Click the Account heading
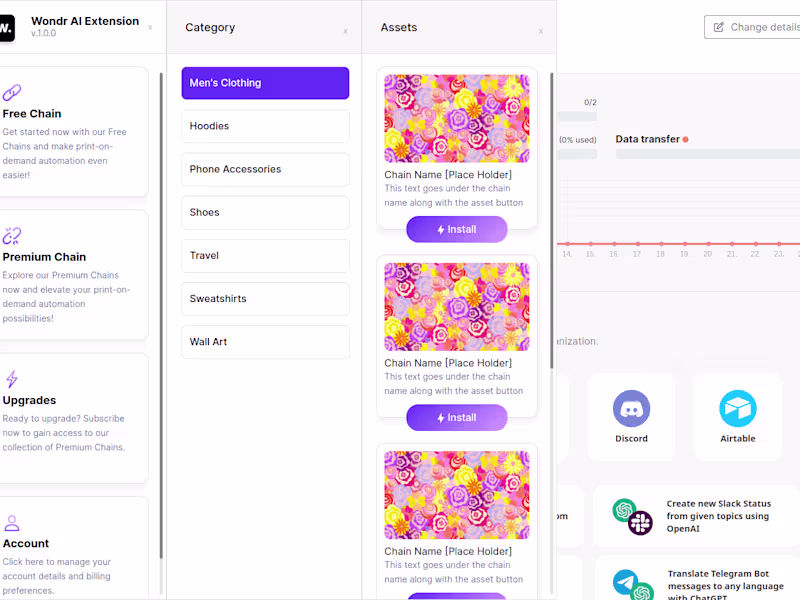 pos(26,544)
